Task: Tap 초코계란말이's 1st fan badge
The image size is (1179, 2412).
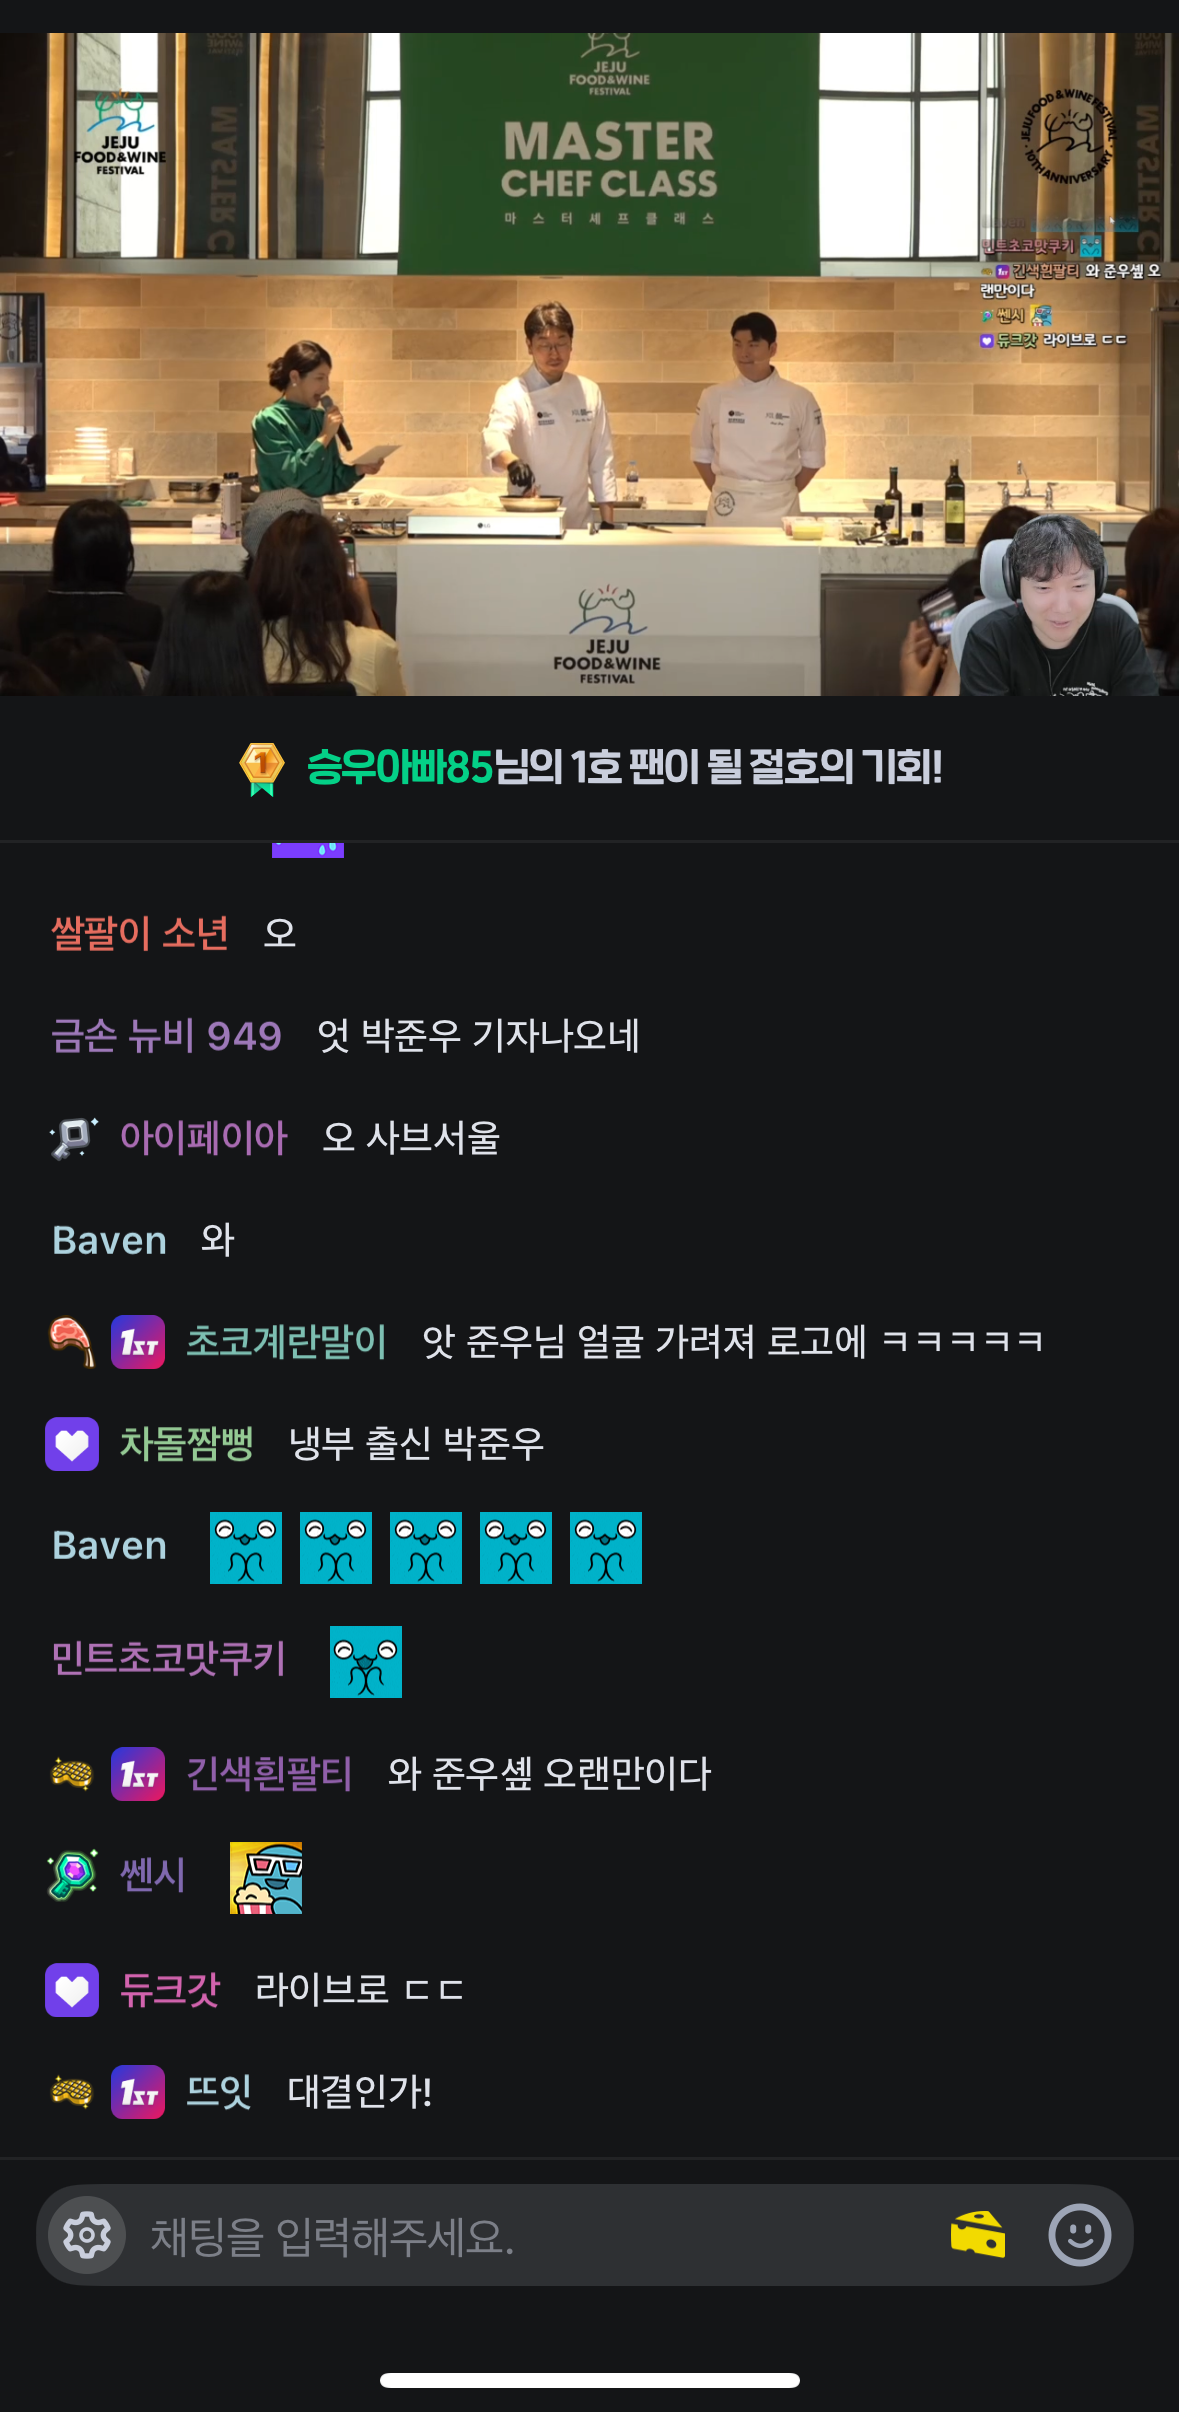Action: [x=138, y=1342]
